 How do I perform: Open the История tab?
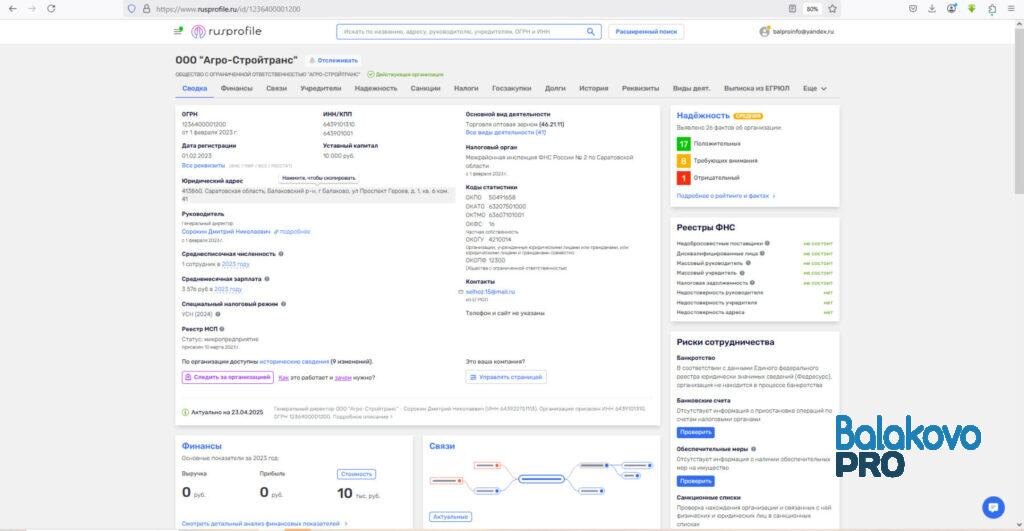(x=594, y=88)
